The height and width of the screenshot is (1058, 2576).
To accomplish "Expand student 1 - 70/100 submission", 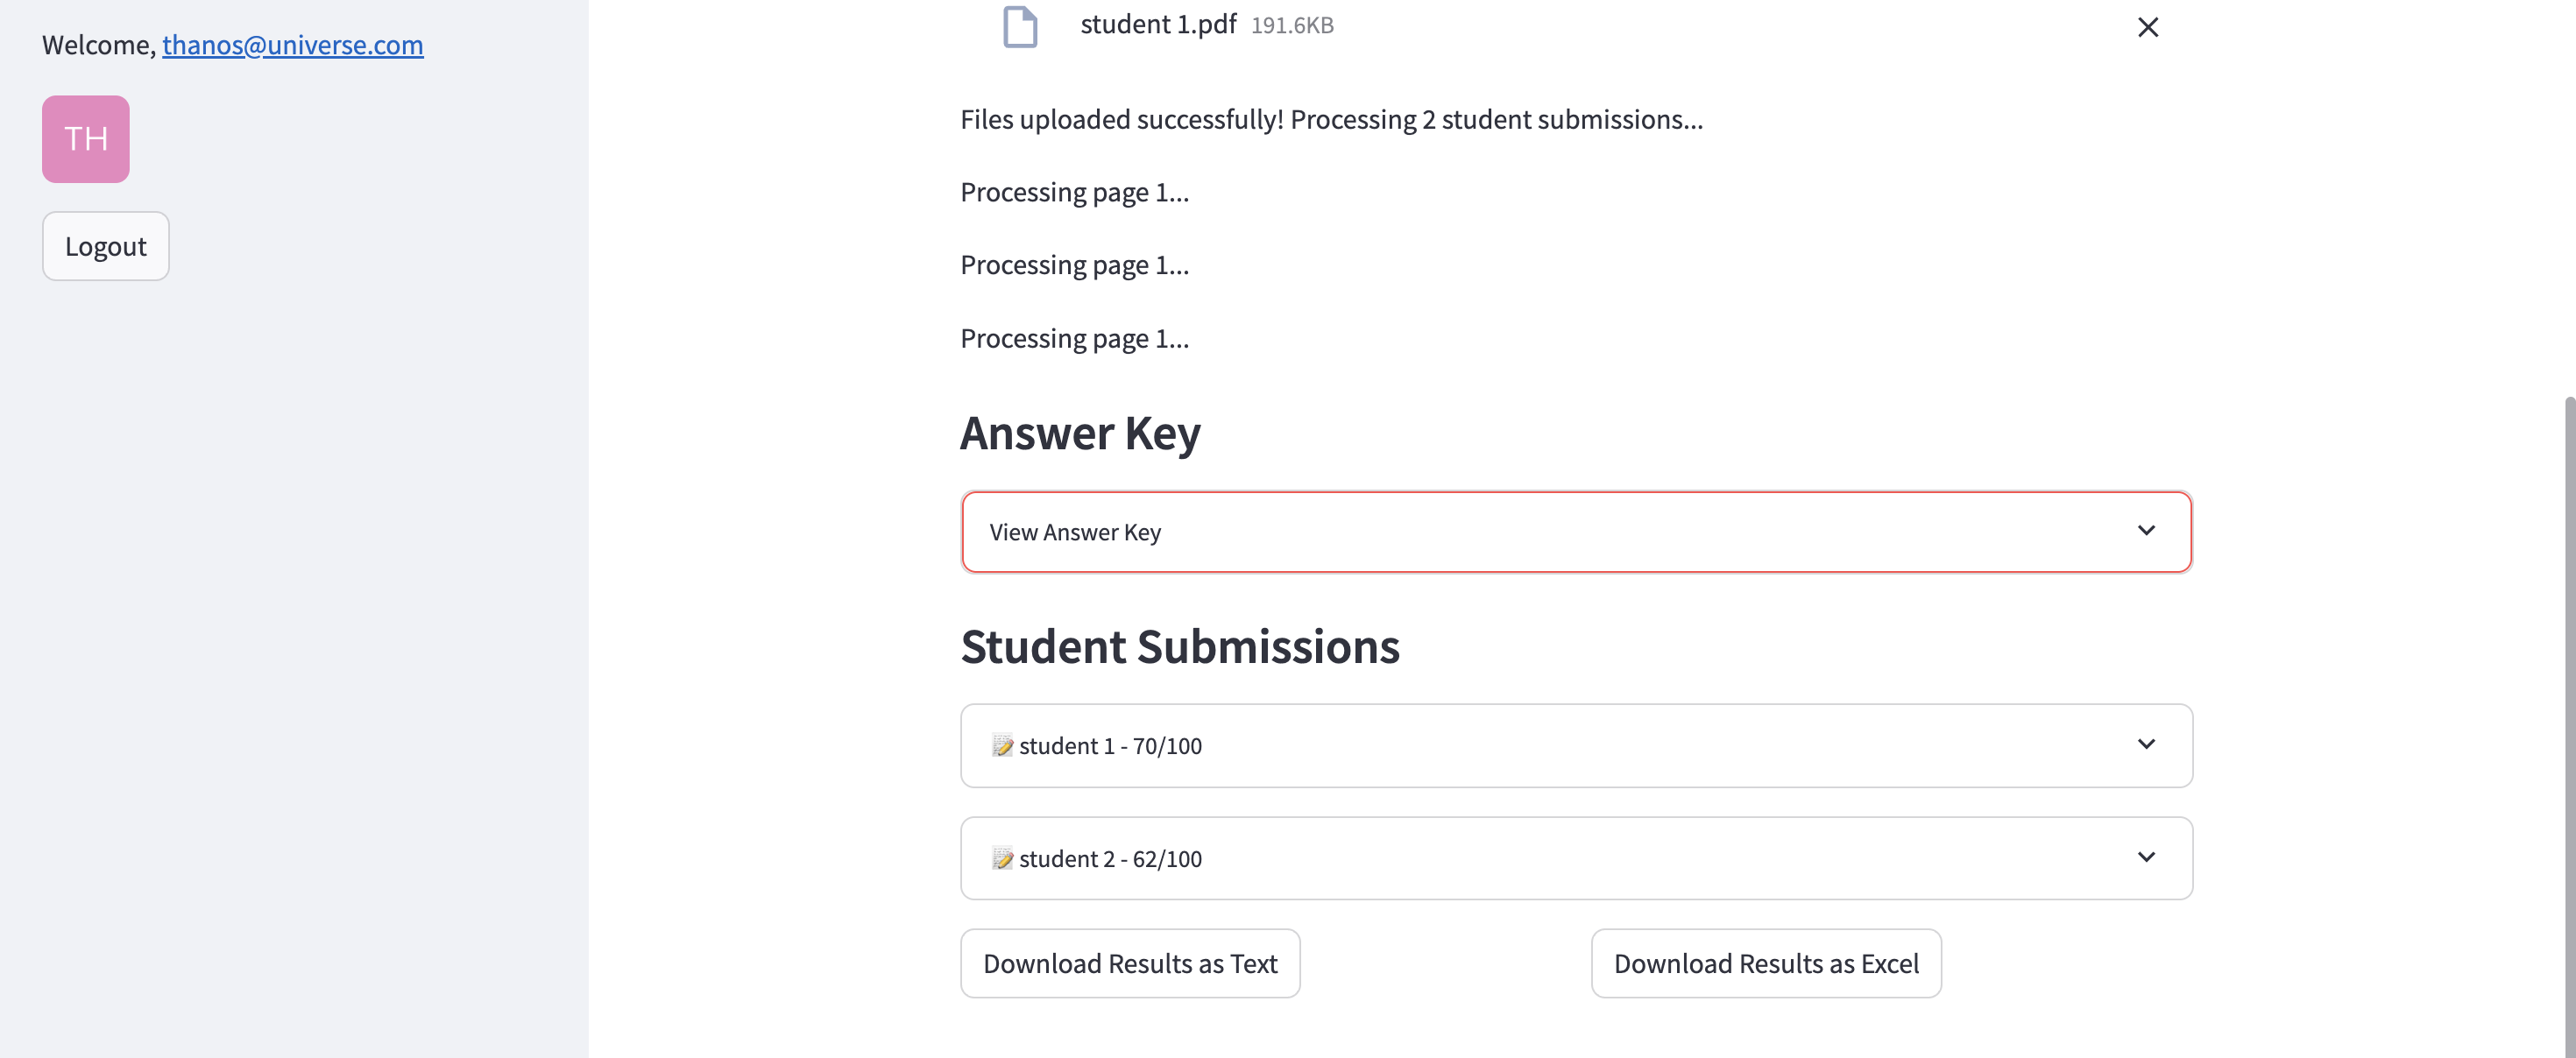I will click(x=1576, y=746).
